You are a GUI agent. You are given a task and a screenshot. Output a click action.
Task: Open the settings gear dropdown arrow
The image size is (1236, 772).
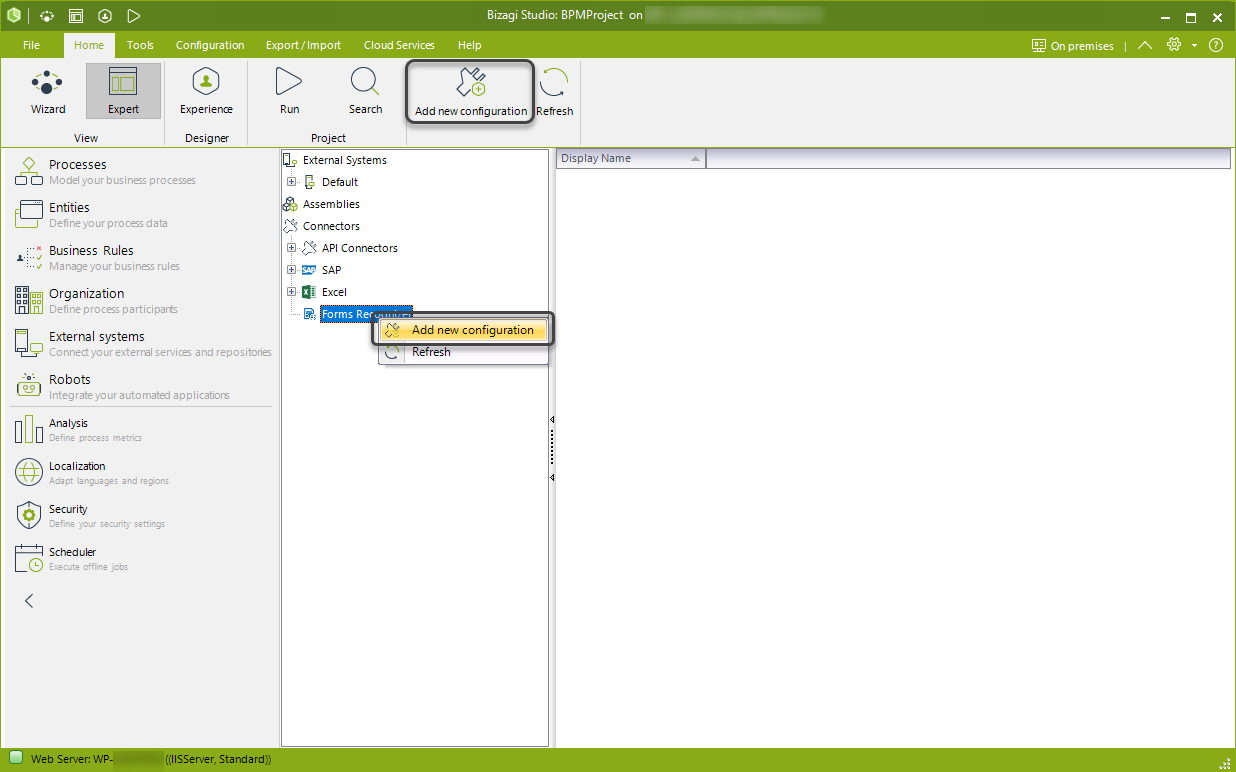1194,46
